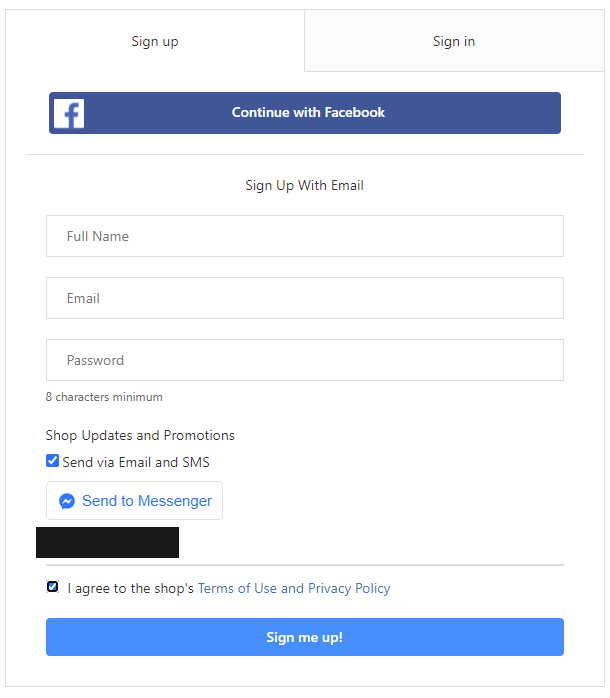Click the Continue with Facebook button text
Screen dimensions: 610x698
click(x=308, y=112)
